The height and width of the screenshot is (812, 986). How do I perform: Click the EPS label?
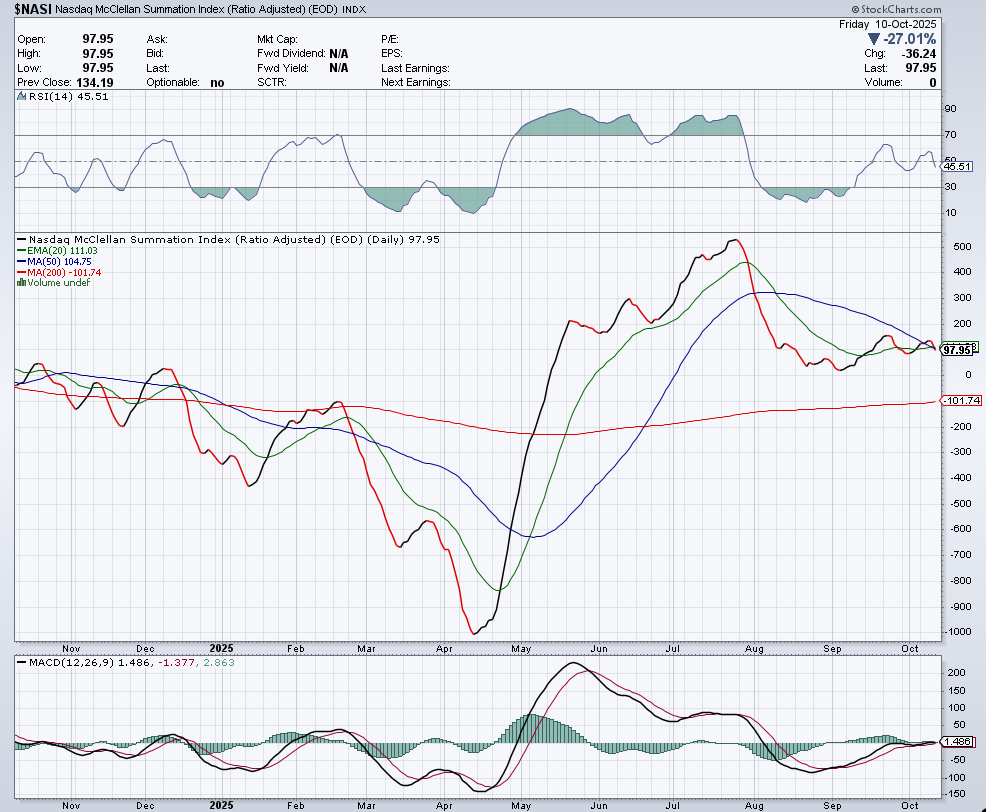pyautogui.click(x=392, y=53)
